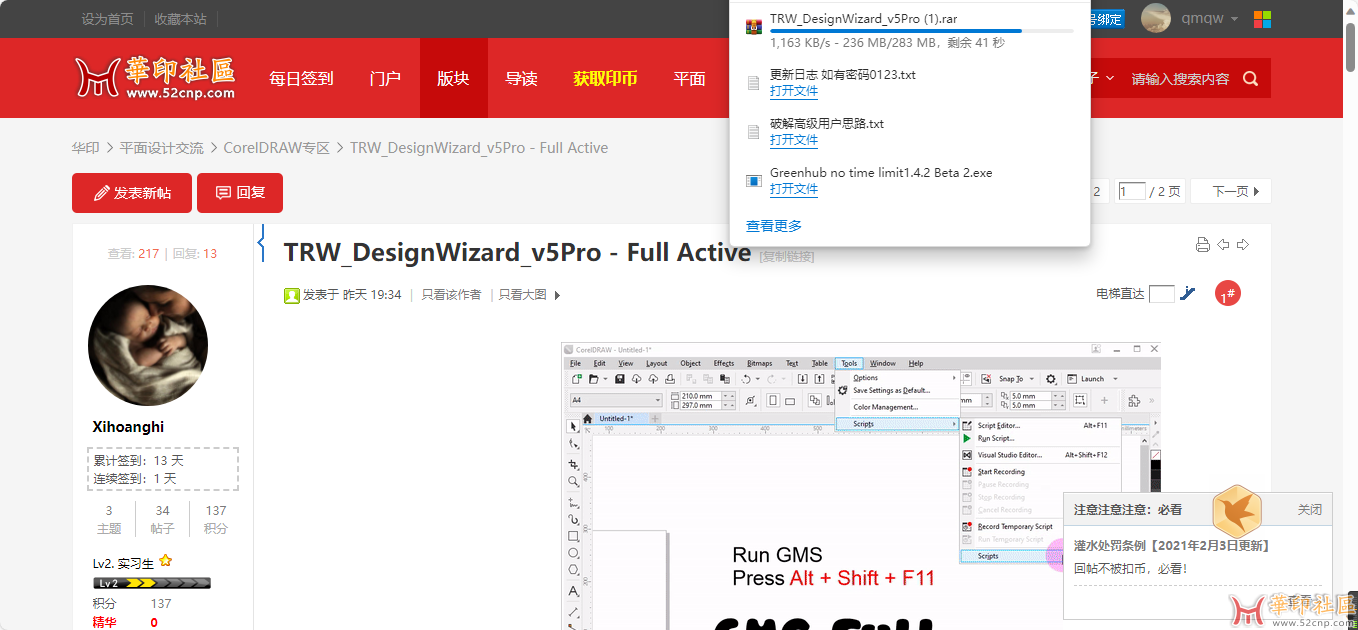Click the username Xihoanghi
Image resolution: width=1358 pixels, height=630 pixels.
tap(128, 427)
